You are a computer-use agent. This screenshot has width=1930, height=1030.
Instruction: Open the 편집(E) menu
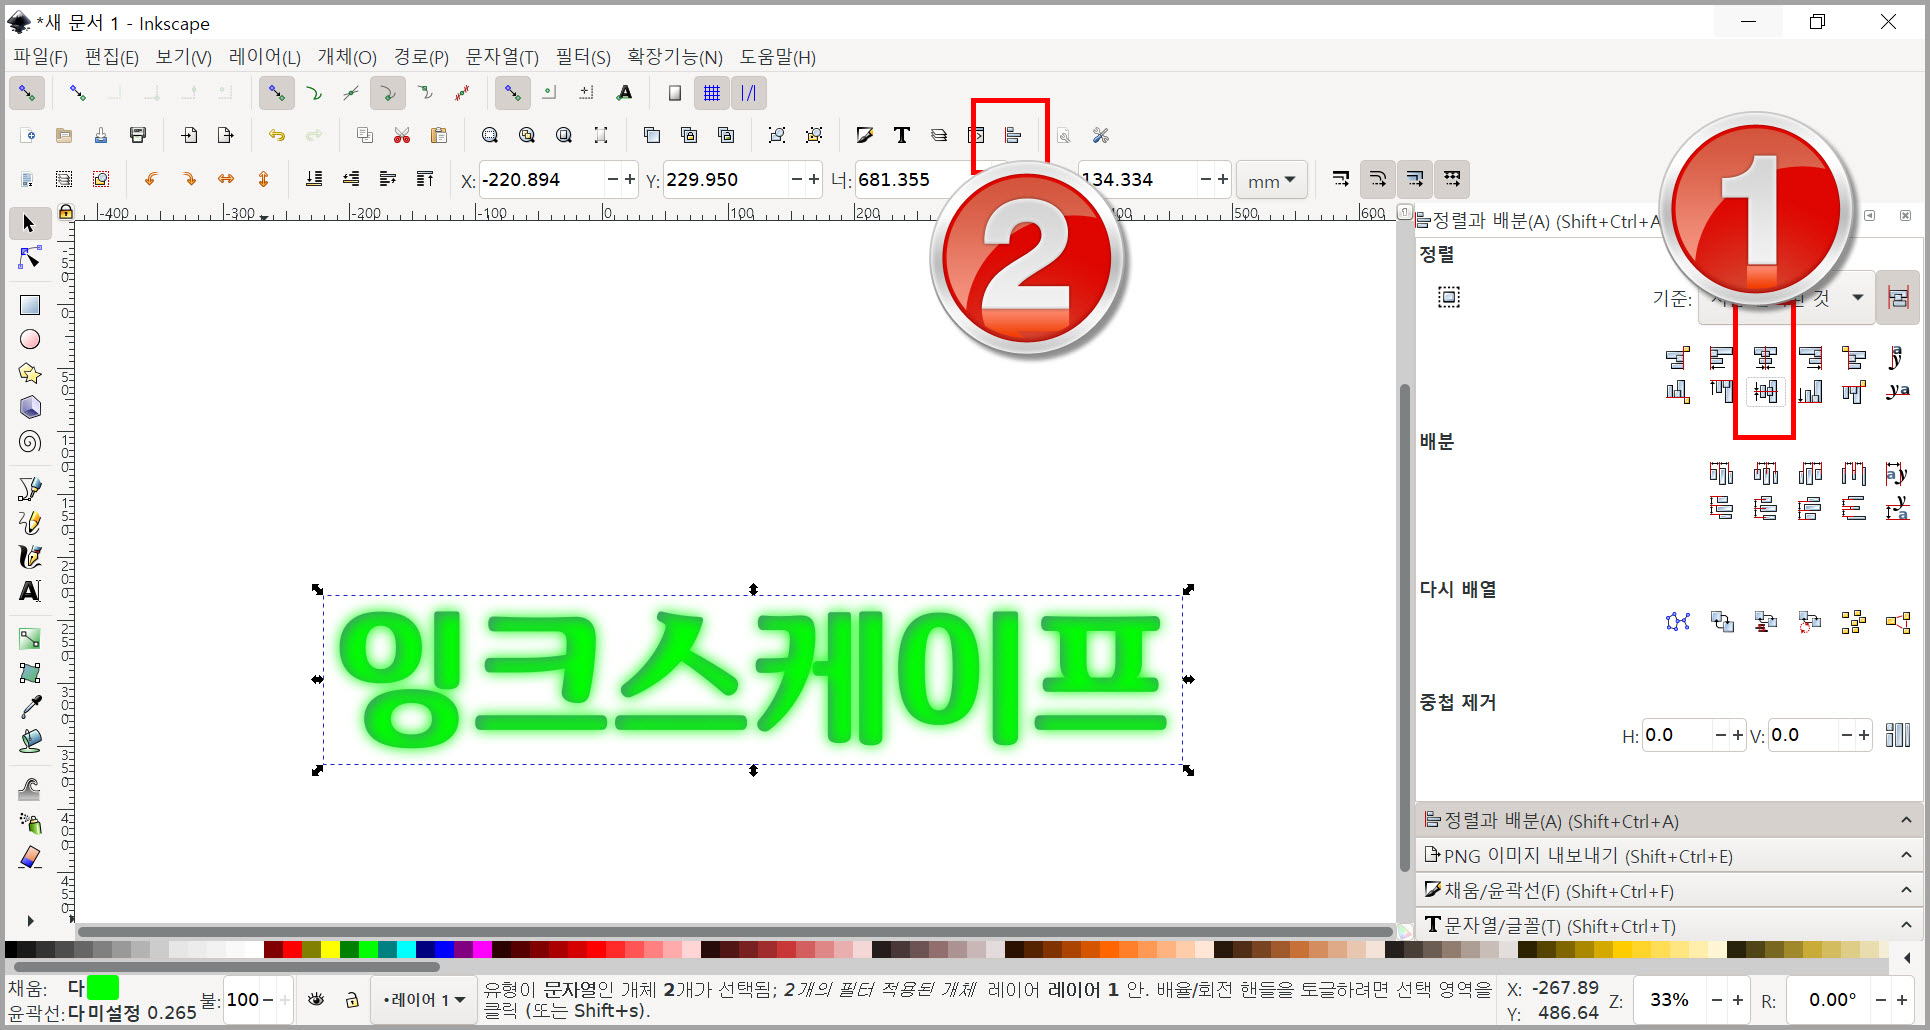coord(111,57)
